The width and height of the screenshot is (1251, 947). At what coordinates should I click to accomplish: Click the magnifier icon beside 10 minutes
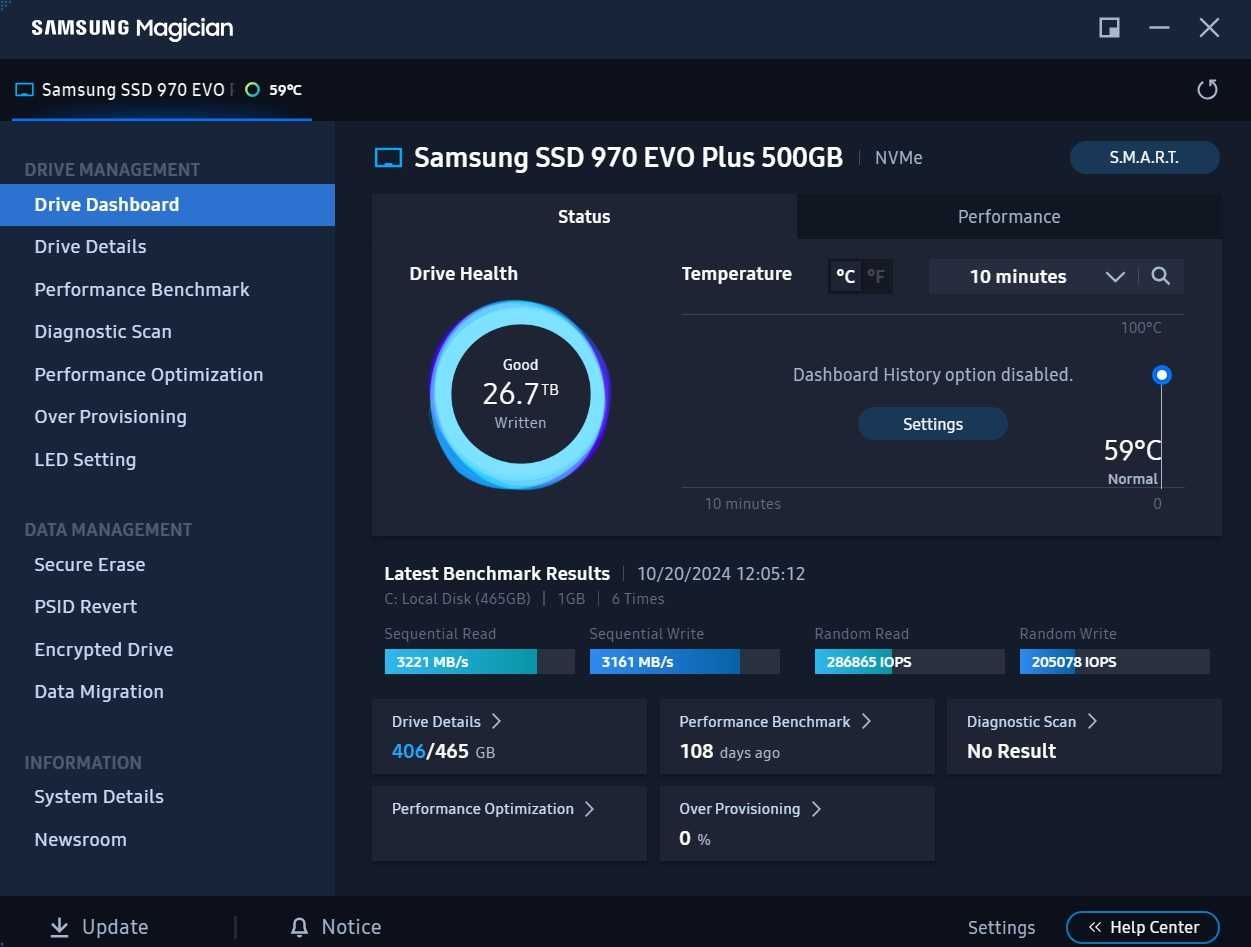(1160, 277)
